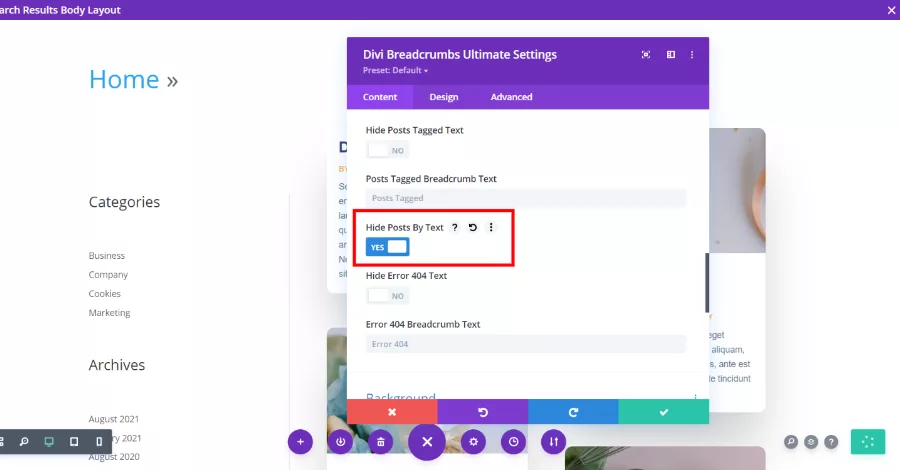Toggle Hide Posts Tagged Text switch
Image resolution: width=900 pixels, height=470 pixels.
pyautogui.click(x=387, y=150)
